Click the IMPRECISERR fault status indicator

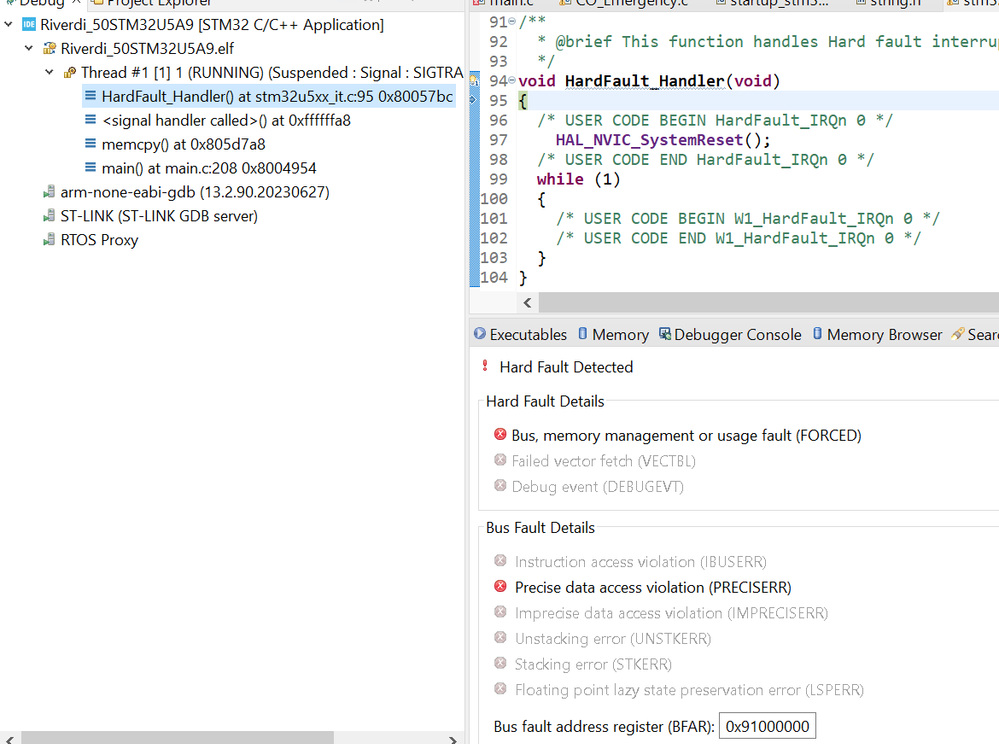tap(500, 612)
